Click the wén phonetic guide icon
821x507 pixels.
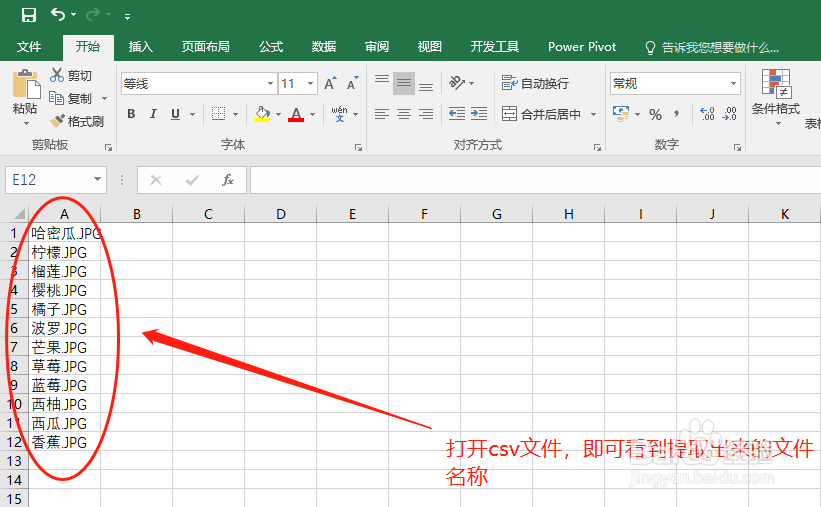click(339, 113)
